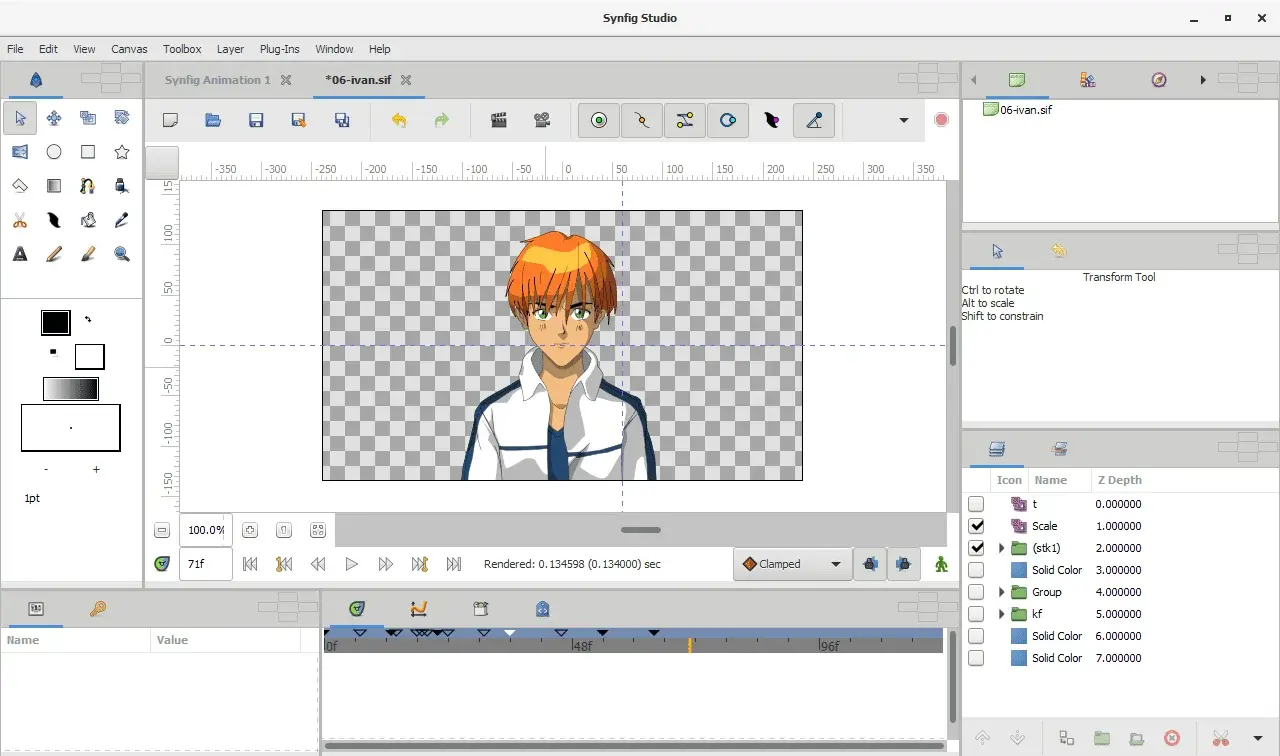The image size is (1280, 756).
Task: Expand the Group layer
Action: pos(1001,592)
